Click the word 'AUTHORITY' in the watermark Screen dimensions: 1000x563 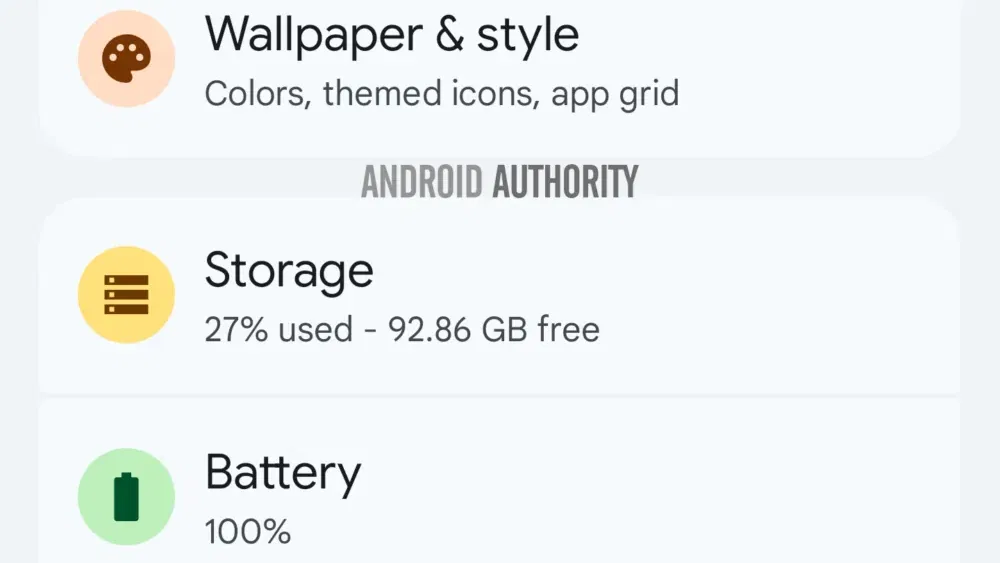[x=565, y=182]
